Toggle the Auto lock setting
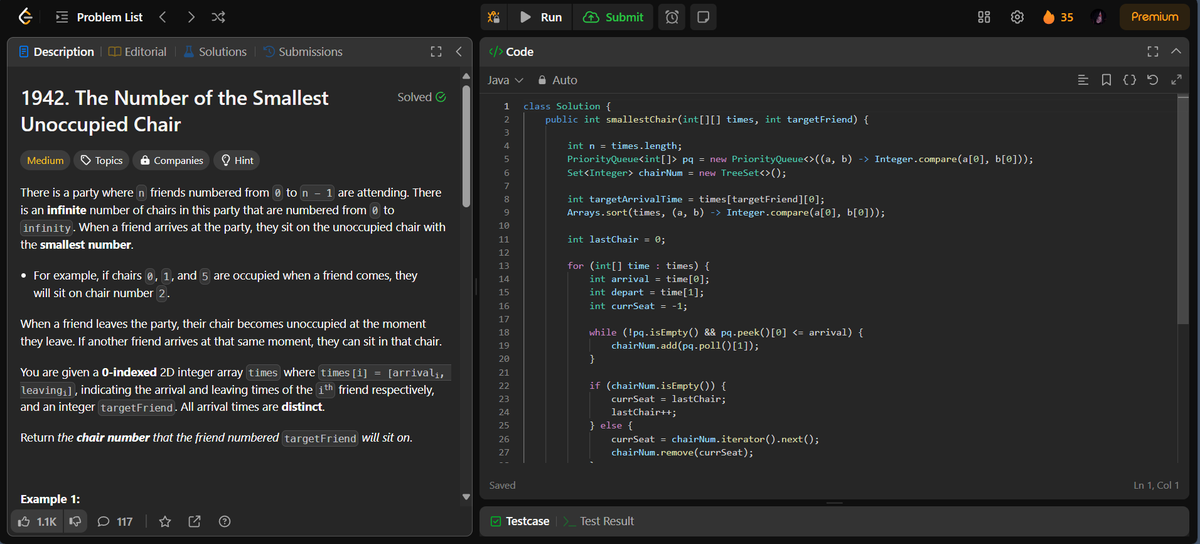The image size is (1200, 544). [558, 80]
